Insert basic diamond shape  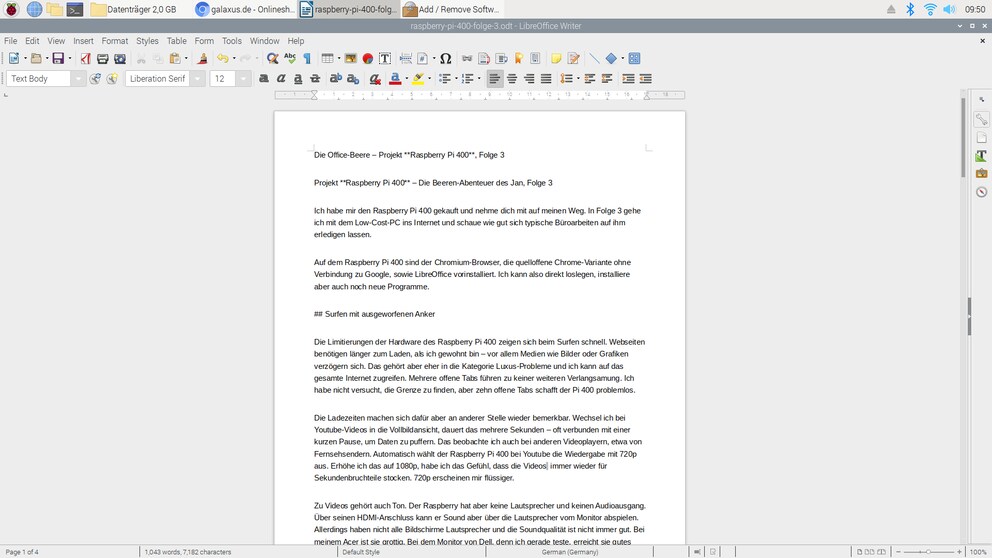[x=611, y=58]
